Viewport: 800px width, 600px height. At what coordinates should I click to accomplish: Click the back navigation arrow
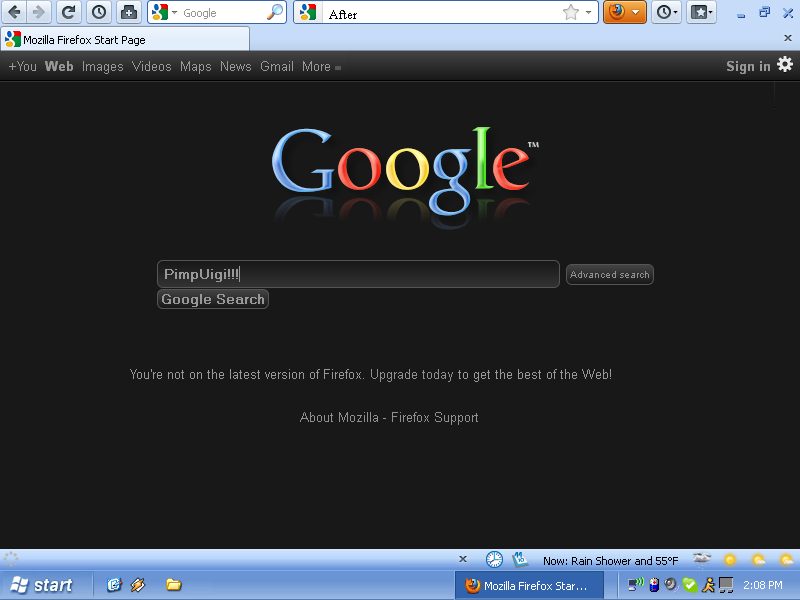click(x=13, y=13)
